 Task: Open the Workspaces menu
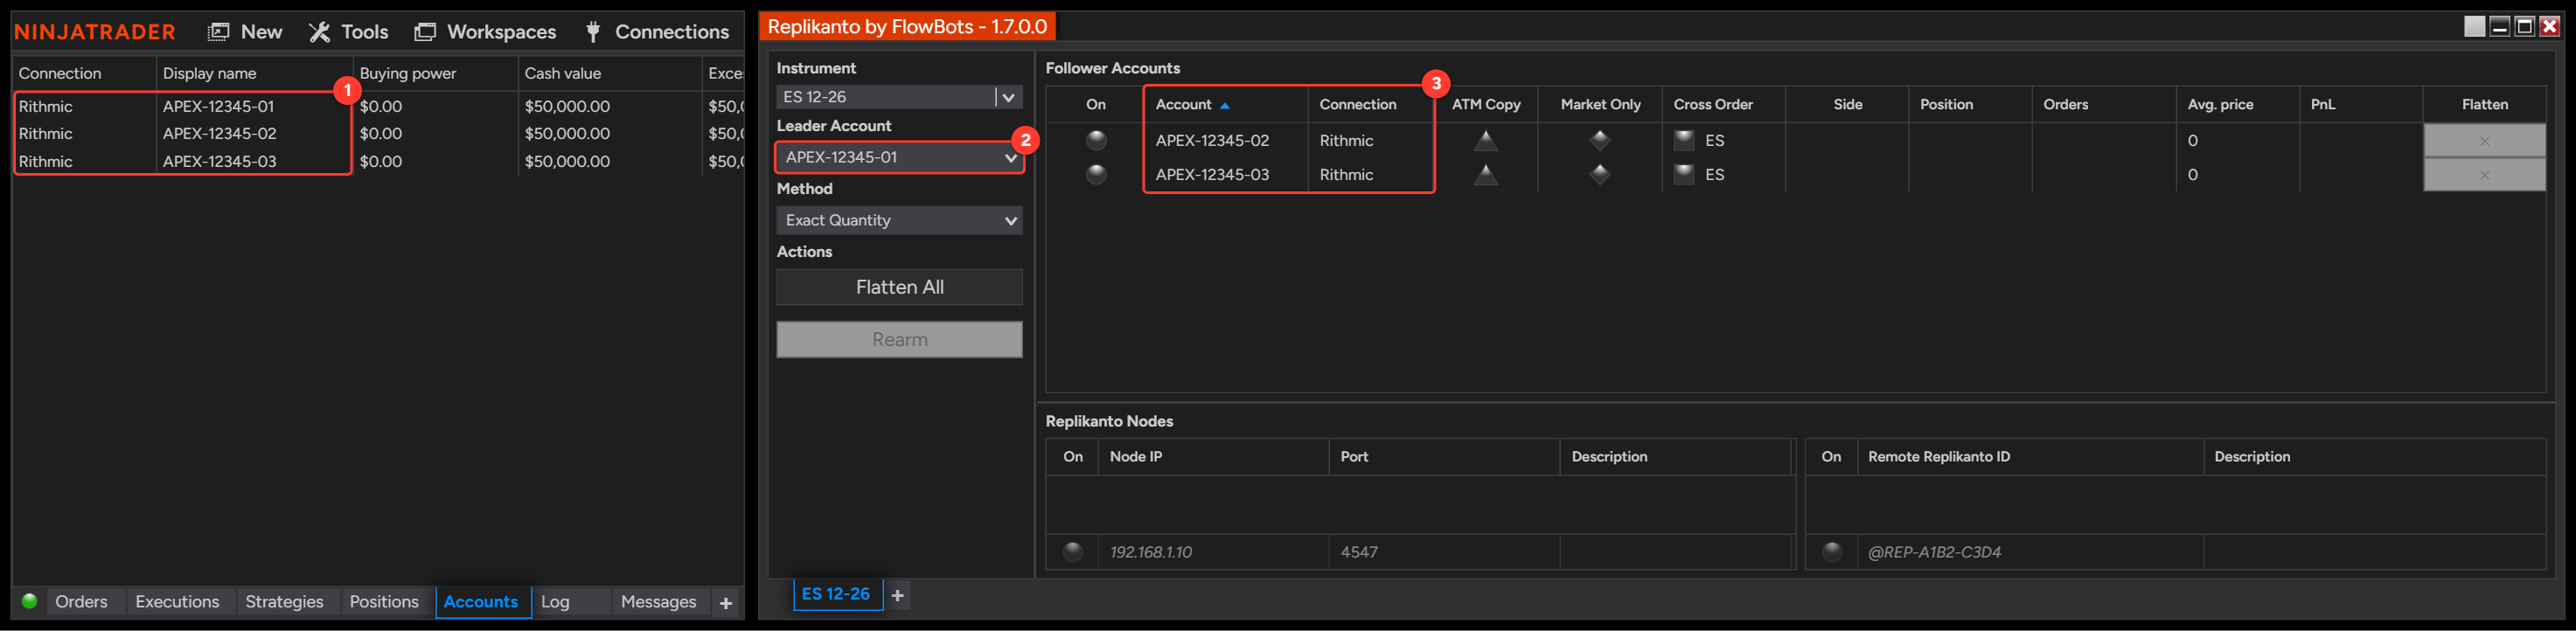485,32
